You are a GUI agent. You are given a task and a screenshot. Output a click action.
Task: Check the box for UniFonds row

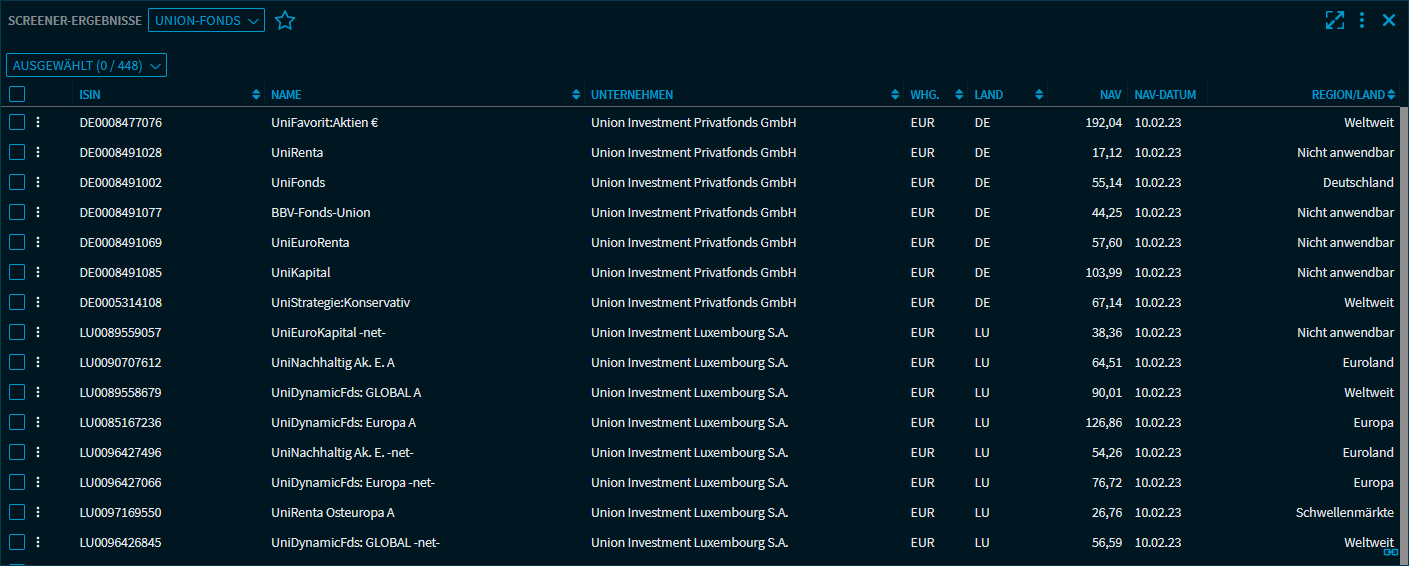17,183
